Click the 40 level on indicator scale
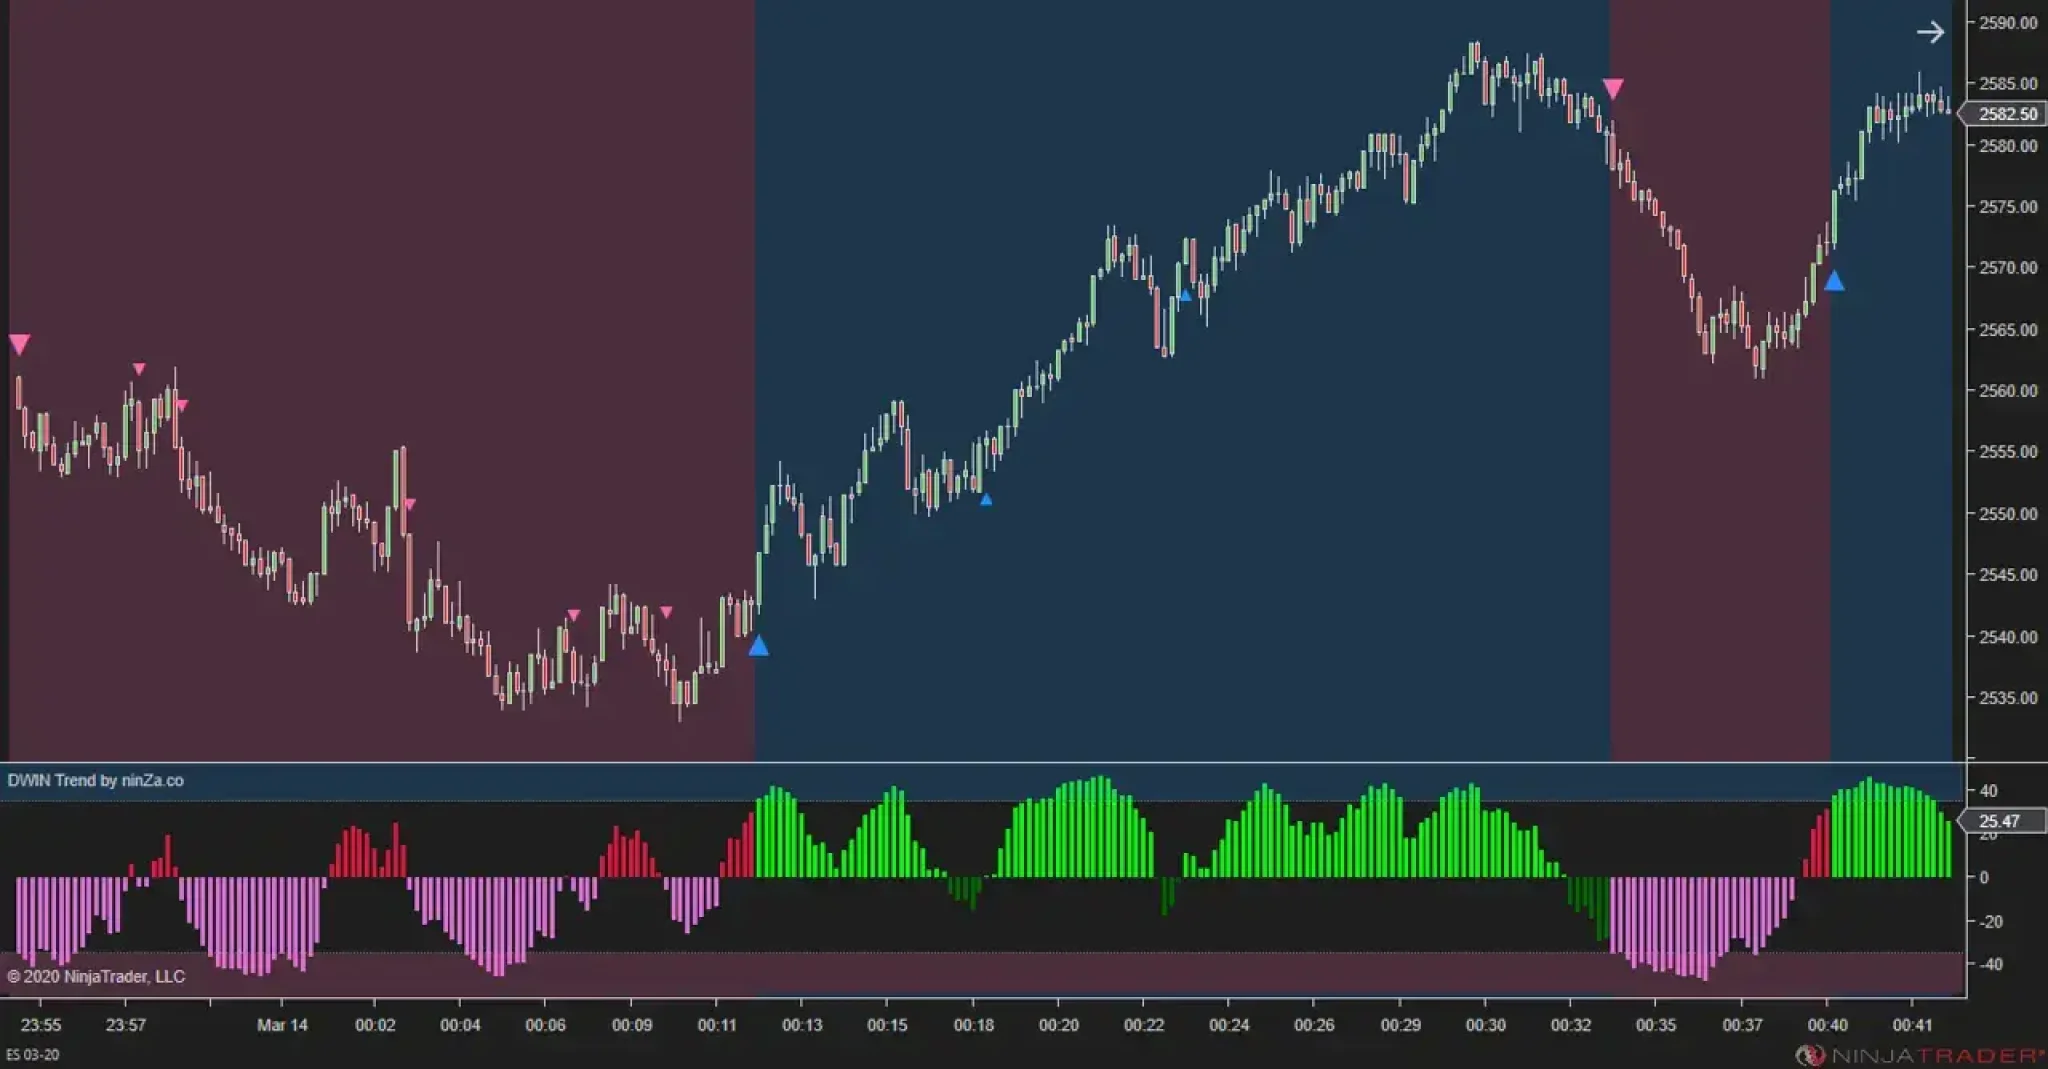The height and width of the screenshot is (1069, 2048). (1988, 790)
